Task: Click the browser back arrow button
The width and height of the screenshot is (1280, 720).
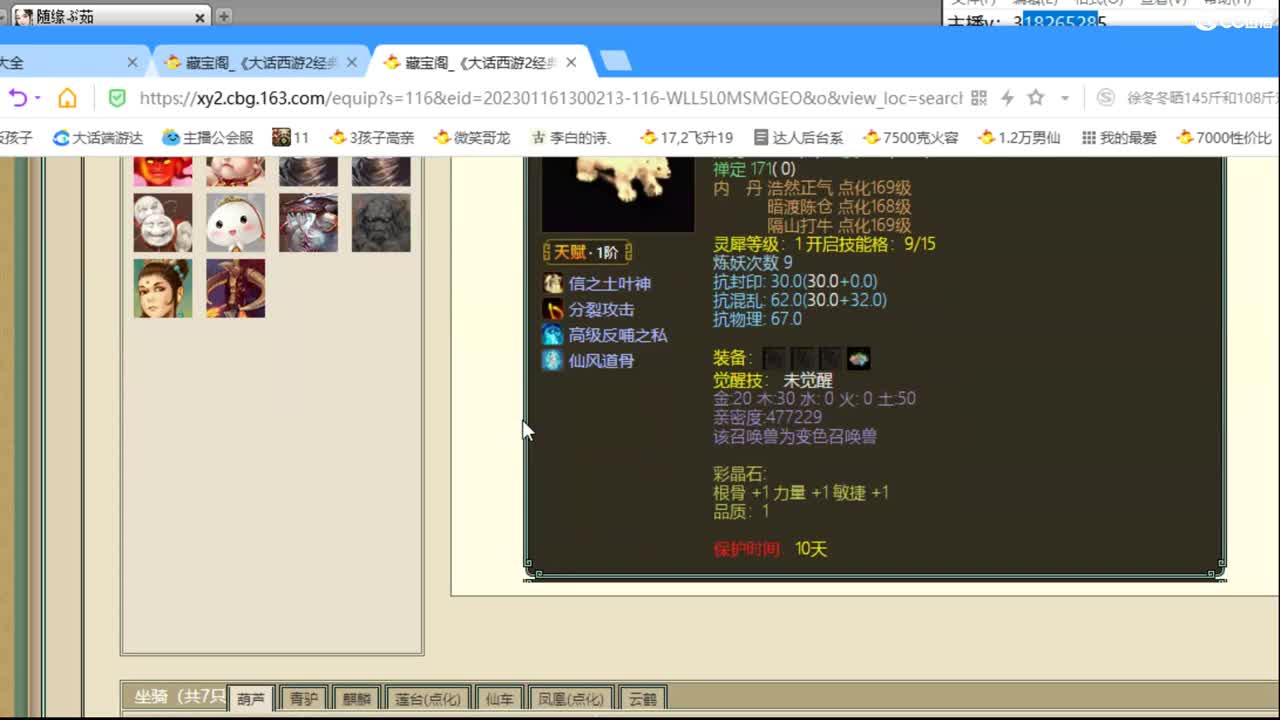Action: click(x=18, y=98)
